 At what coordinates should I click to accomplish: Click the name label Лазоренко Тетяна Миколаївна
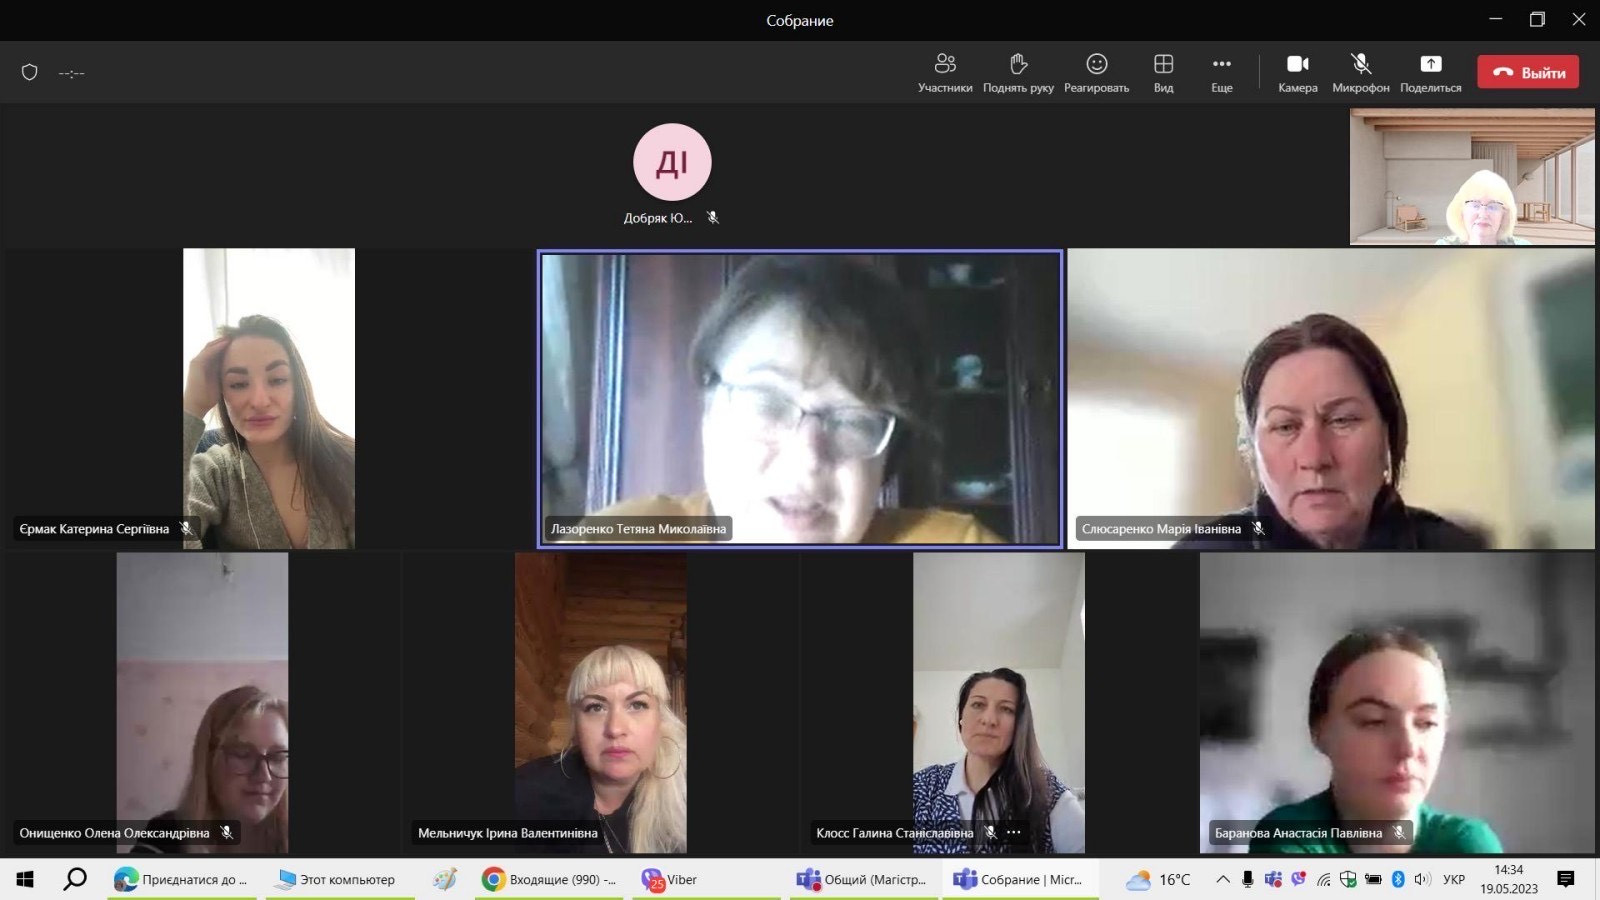pyautogui.click(x=638, y=529)
